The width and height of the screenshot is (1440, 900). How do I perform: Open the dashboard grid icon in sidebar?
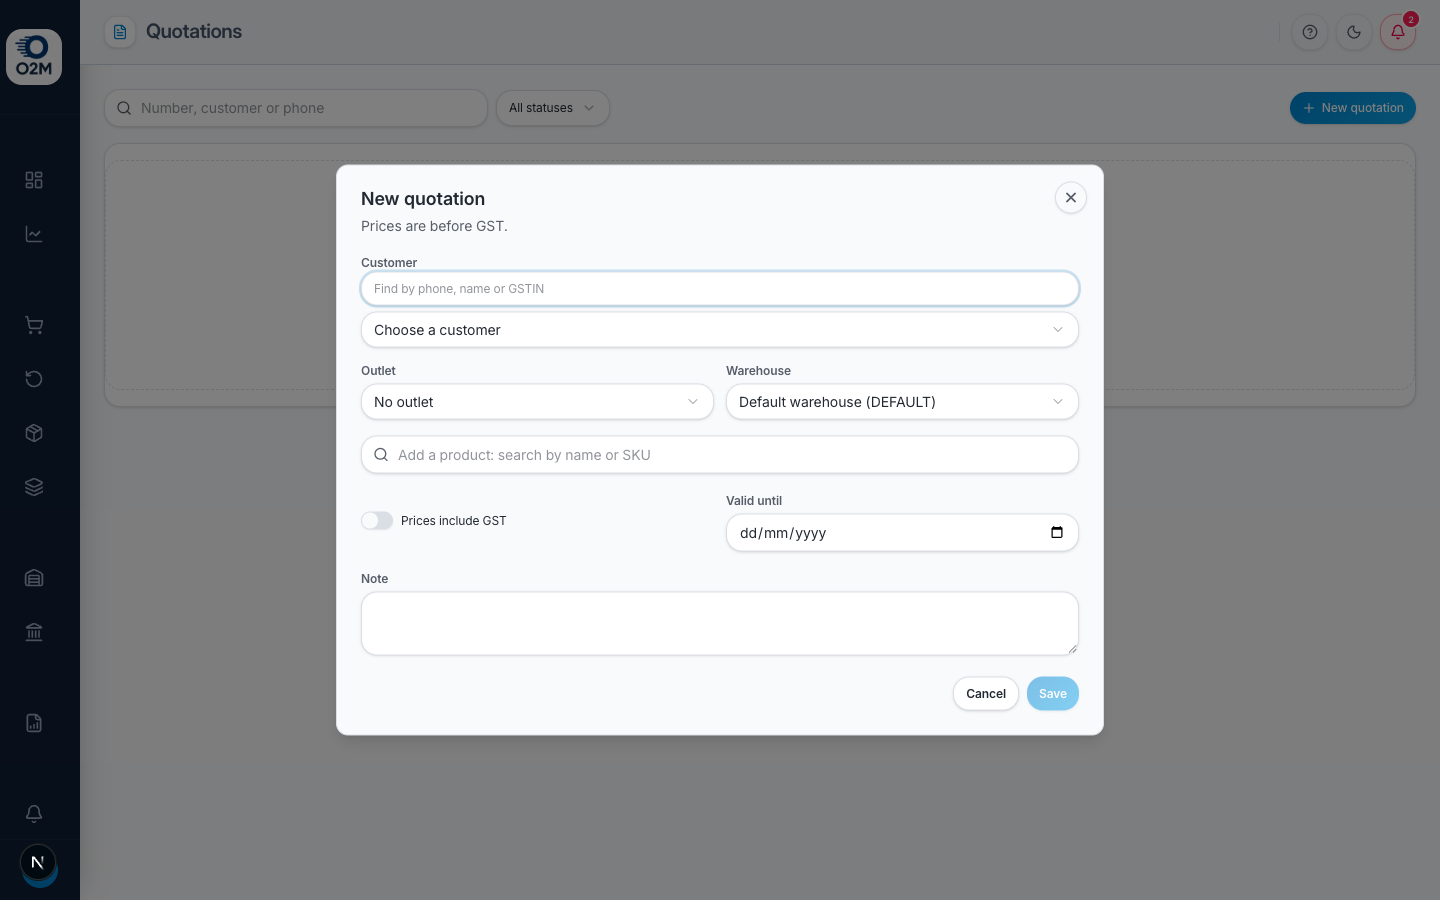pyautogui.click(x=34, y=180)
